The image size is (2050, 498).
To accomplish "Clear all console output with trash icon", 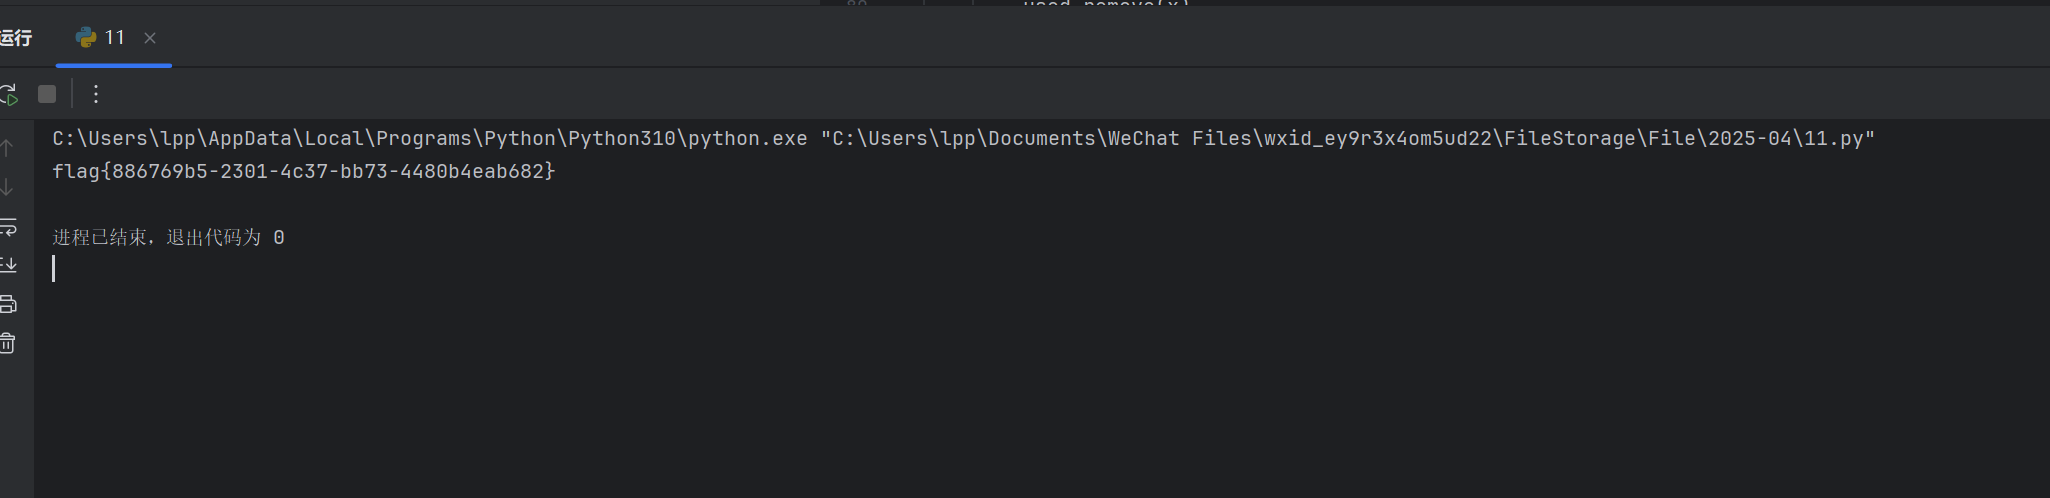I will click(8, 343).
